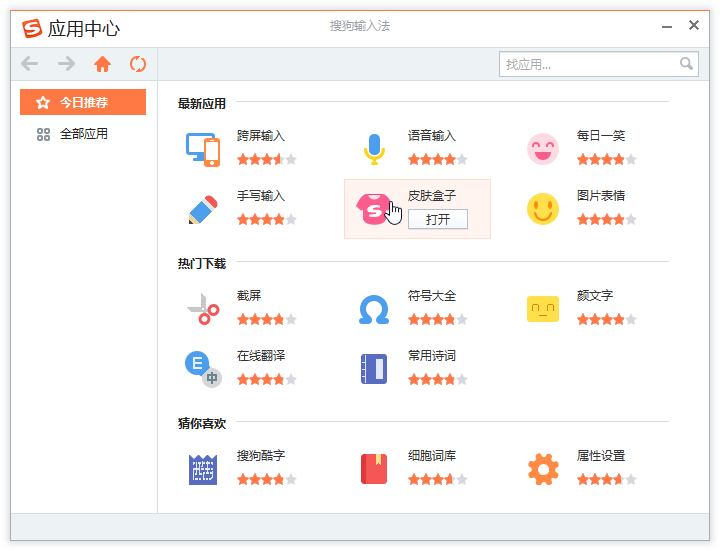Image resolution: width=721 pixels, height=552 pixels.
Task: Open the 手写输入 pencil icon
Action: pos(203,209)
